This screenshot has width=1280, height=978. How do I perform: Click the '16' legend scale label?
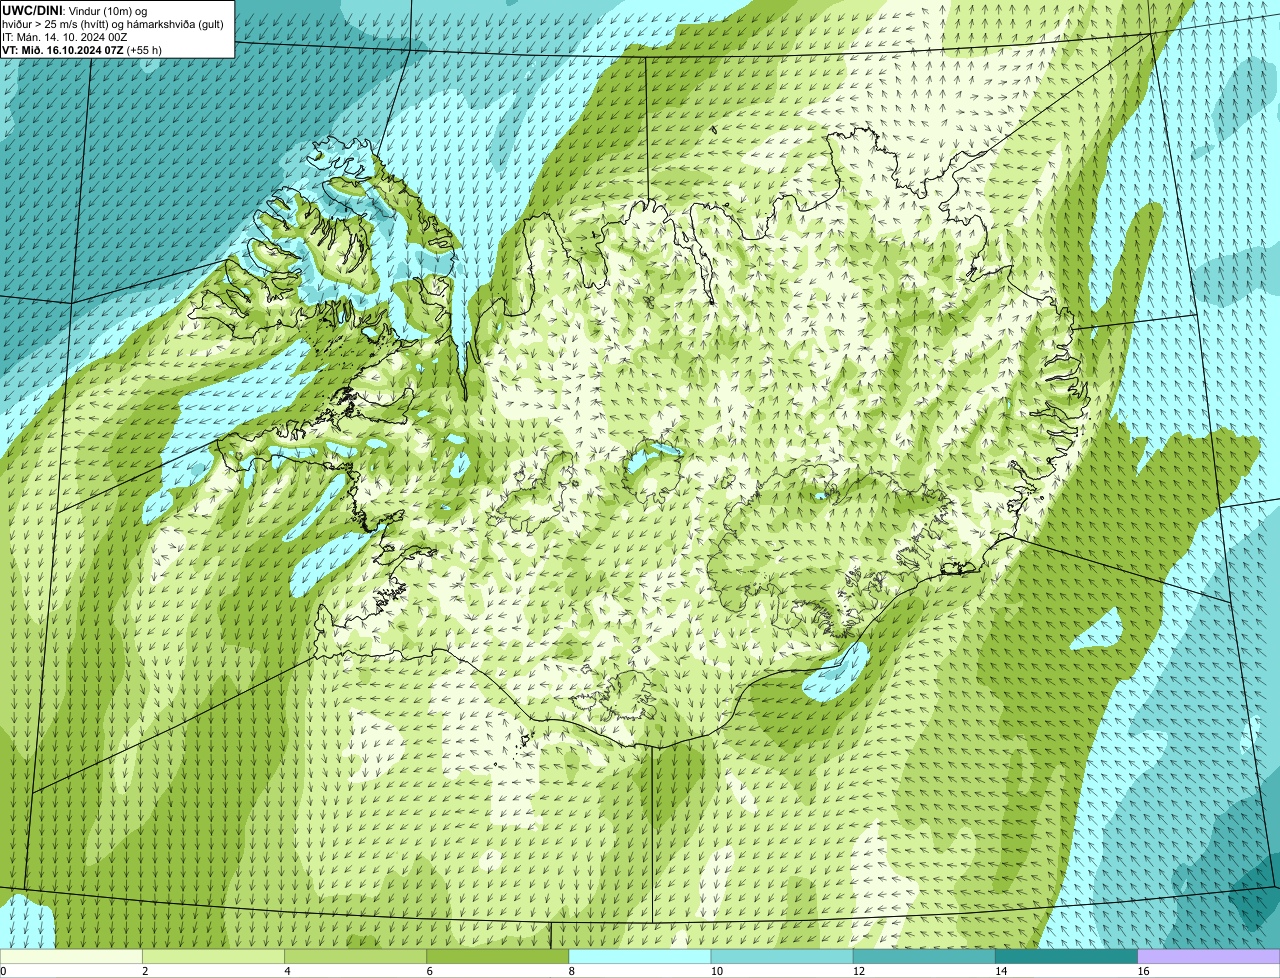[x=1143, y=971]
